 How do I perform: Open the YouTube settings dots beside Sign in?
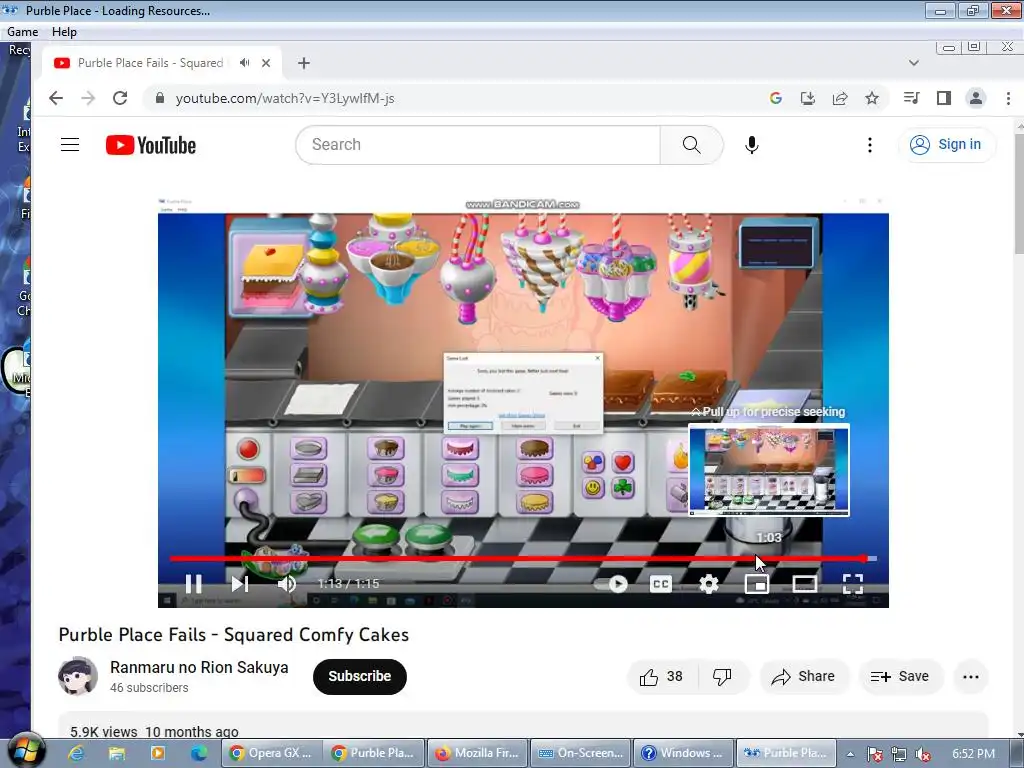point(869,144)
